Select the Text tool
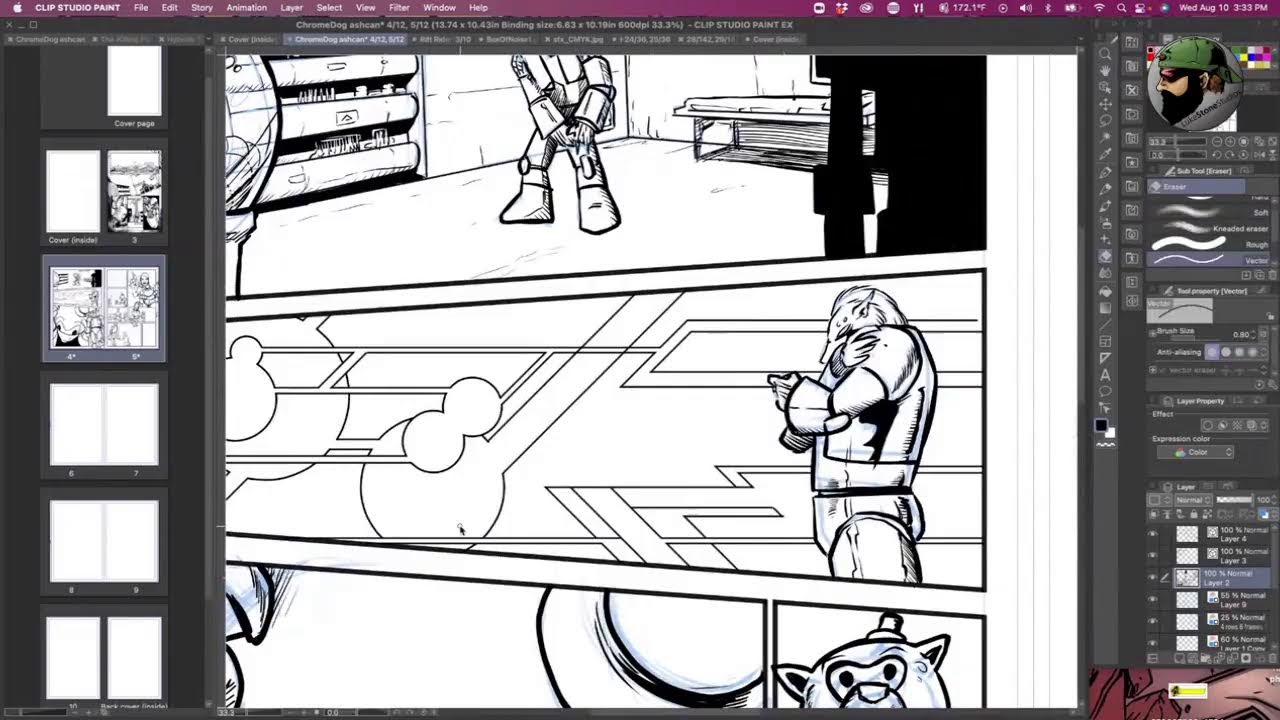The width and height of the screenshot is (1280, 720). coord(1105,375)
